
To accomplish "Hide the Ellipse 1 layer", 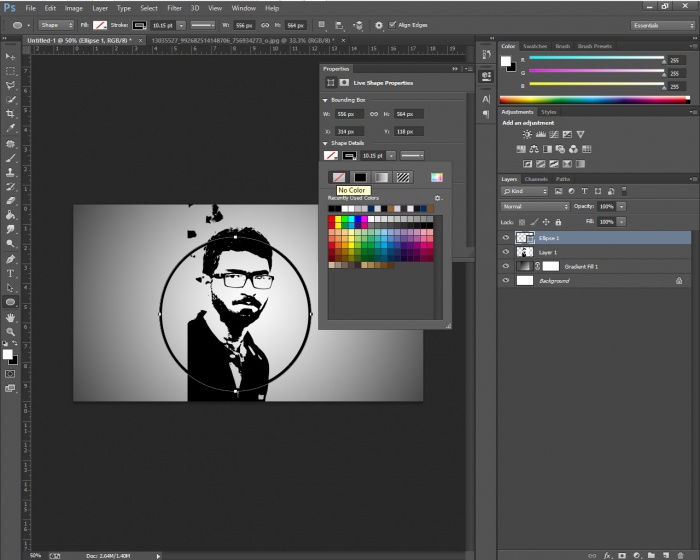I will coord(505,238).
